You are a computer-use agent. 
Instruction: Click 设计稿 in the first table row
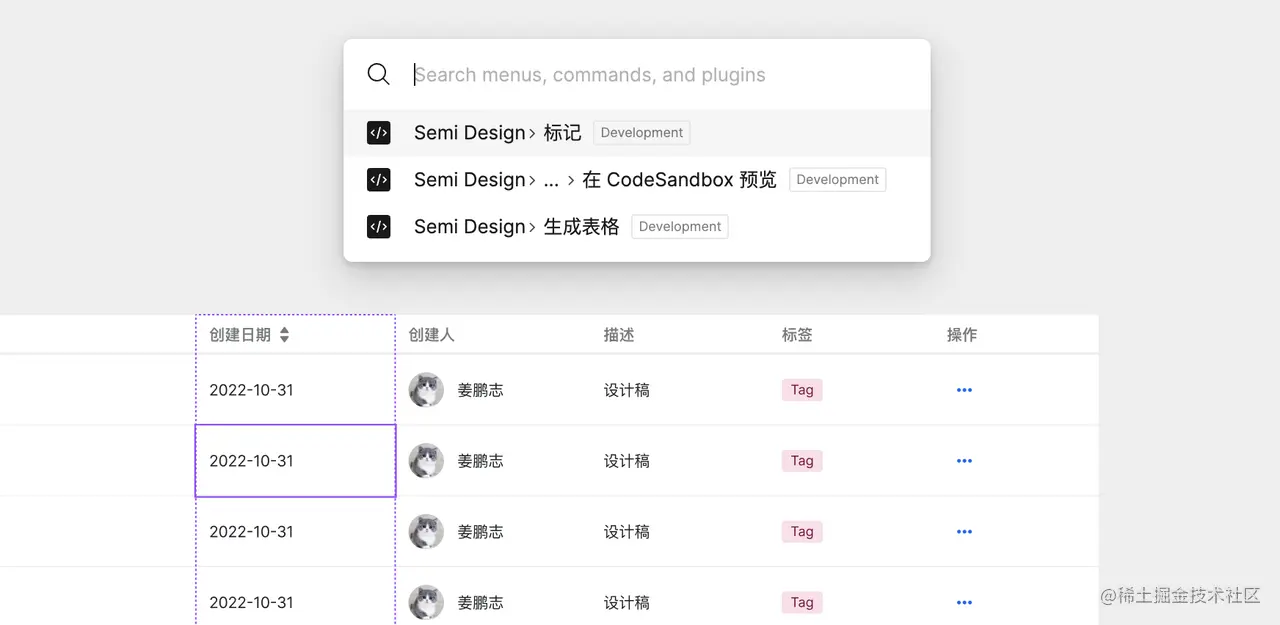pos(627,390)
